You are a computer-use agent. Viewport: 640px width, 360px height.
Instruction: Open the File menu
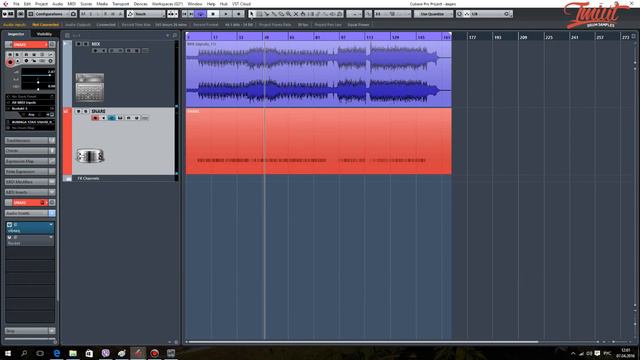[x=16, y=4]
